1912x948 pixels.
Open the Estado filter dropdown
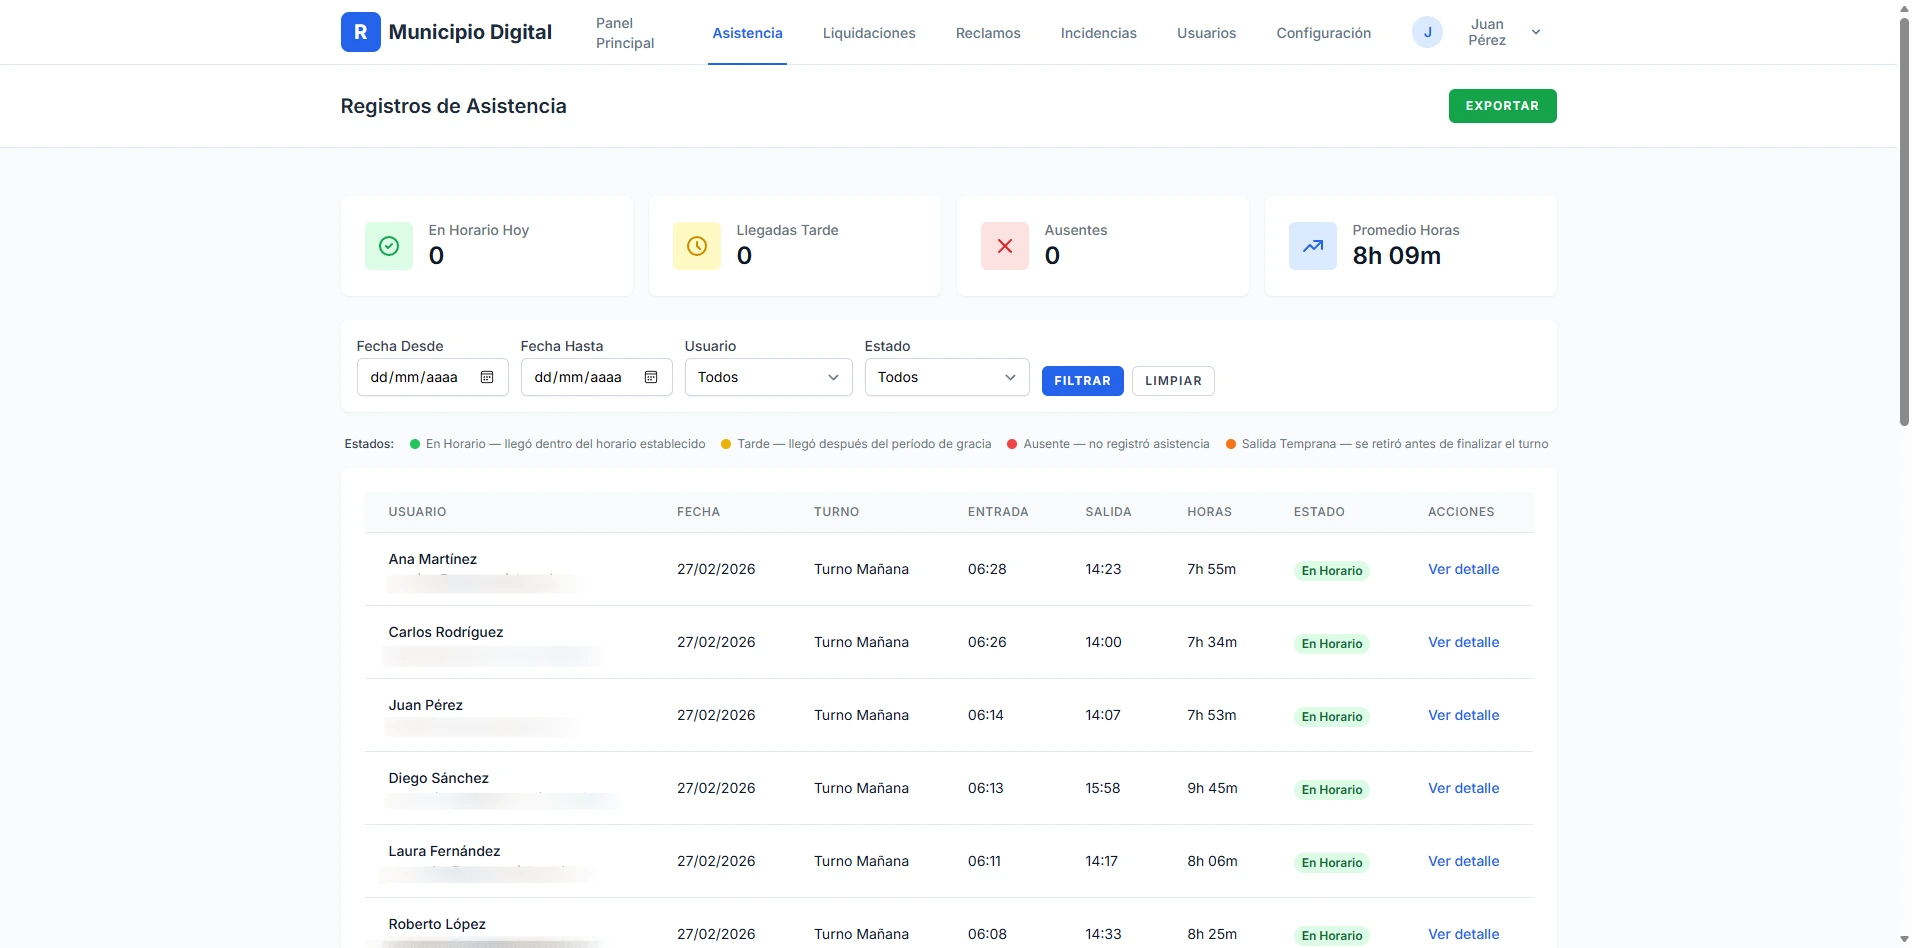click(947, 377)
